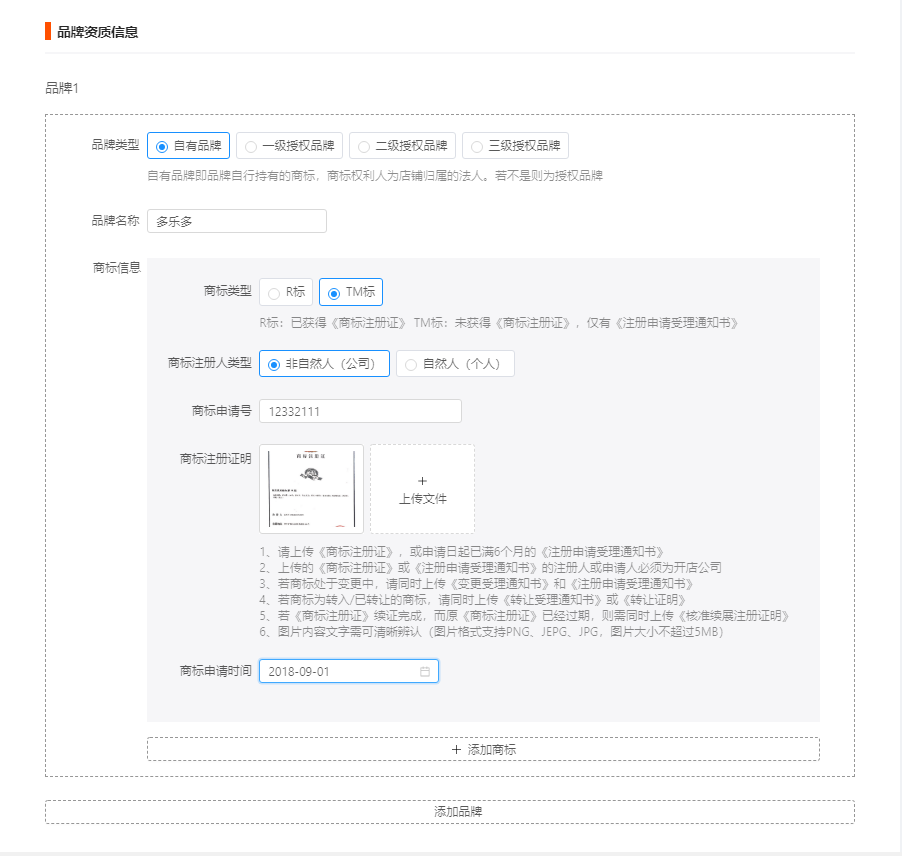
Task: Click the plus icon in upload box
Action: [x=422, y=481]
